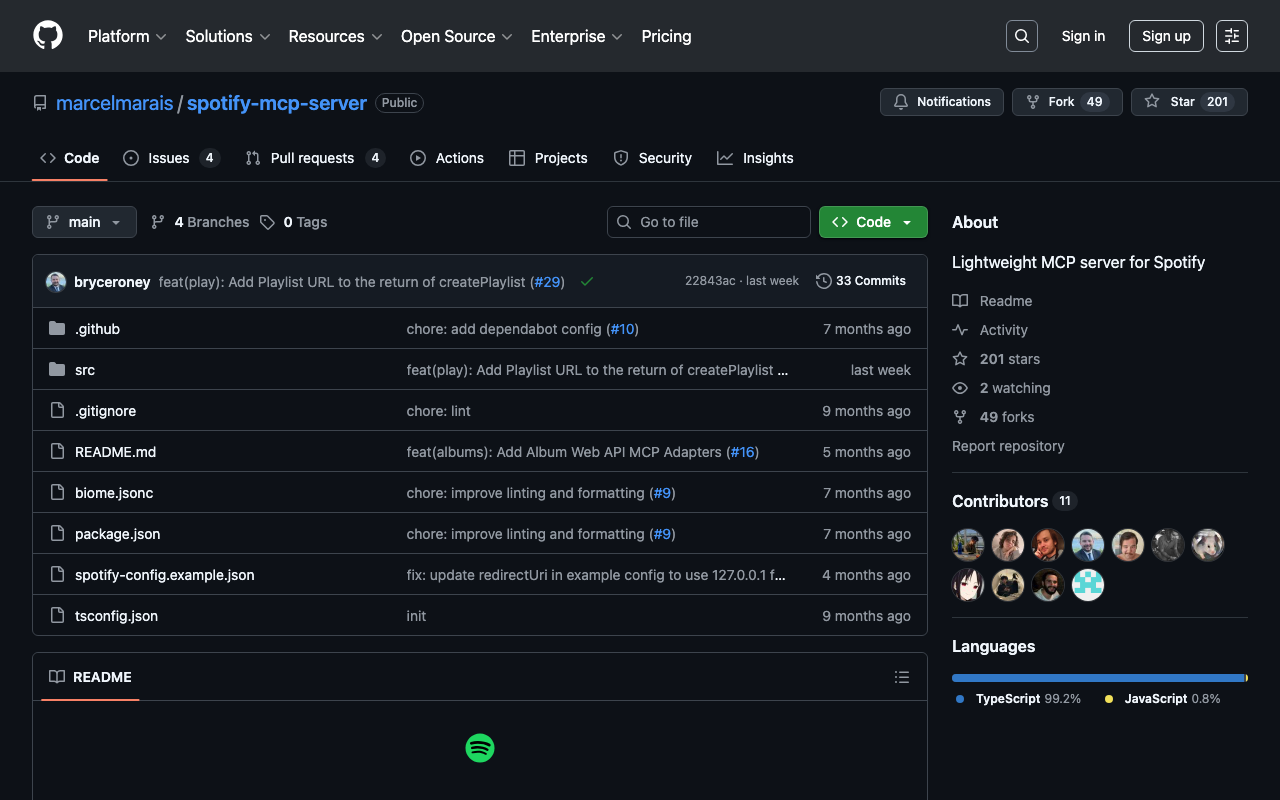The image size is (1280, 800).
Task: Open the Platform navigation menu
Action: [127, 36]
